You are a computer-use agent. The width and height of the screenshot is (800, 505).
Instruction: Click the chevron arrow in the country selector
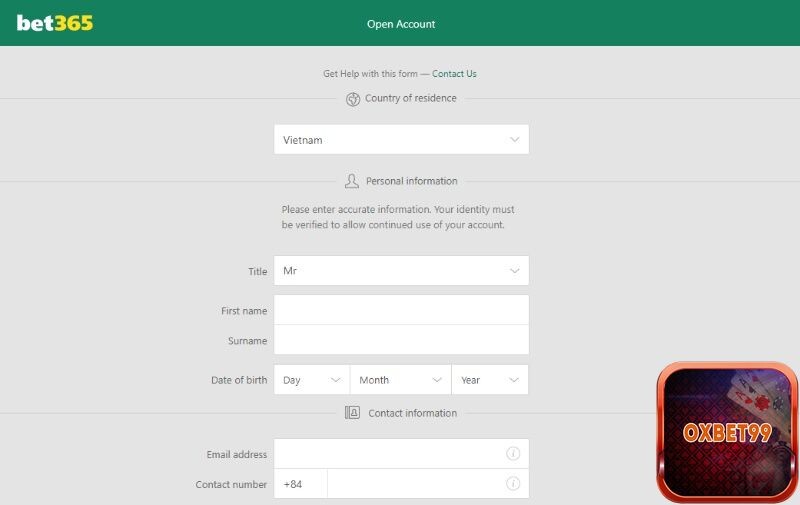click(514, 140)
